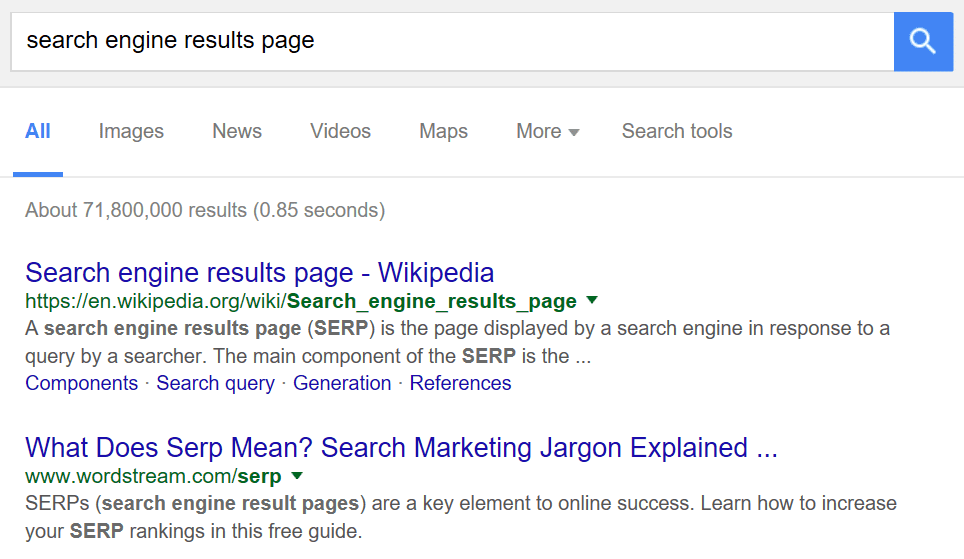
Task: Open the Wikipedia search engine results page link
Action: (259, 272)
